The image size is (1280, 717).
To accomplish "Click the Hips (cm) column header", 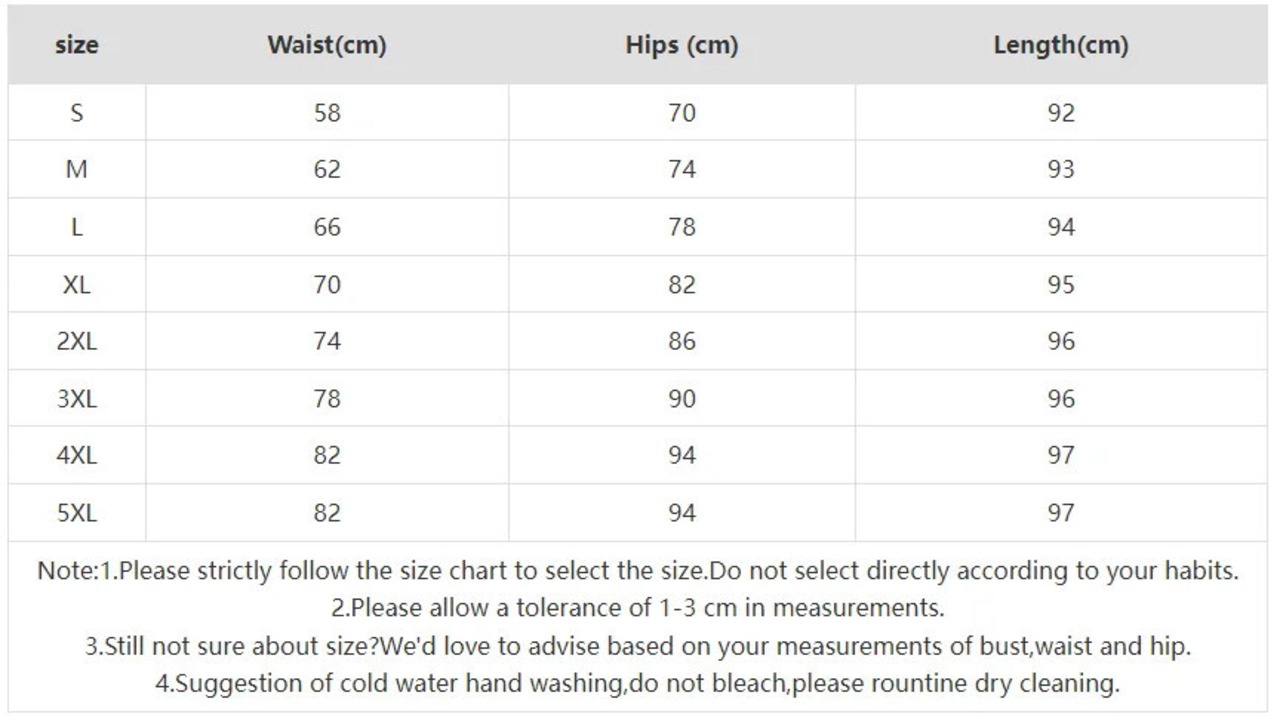I will pyautogui.click(x=682, y=45).
